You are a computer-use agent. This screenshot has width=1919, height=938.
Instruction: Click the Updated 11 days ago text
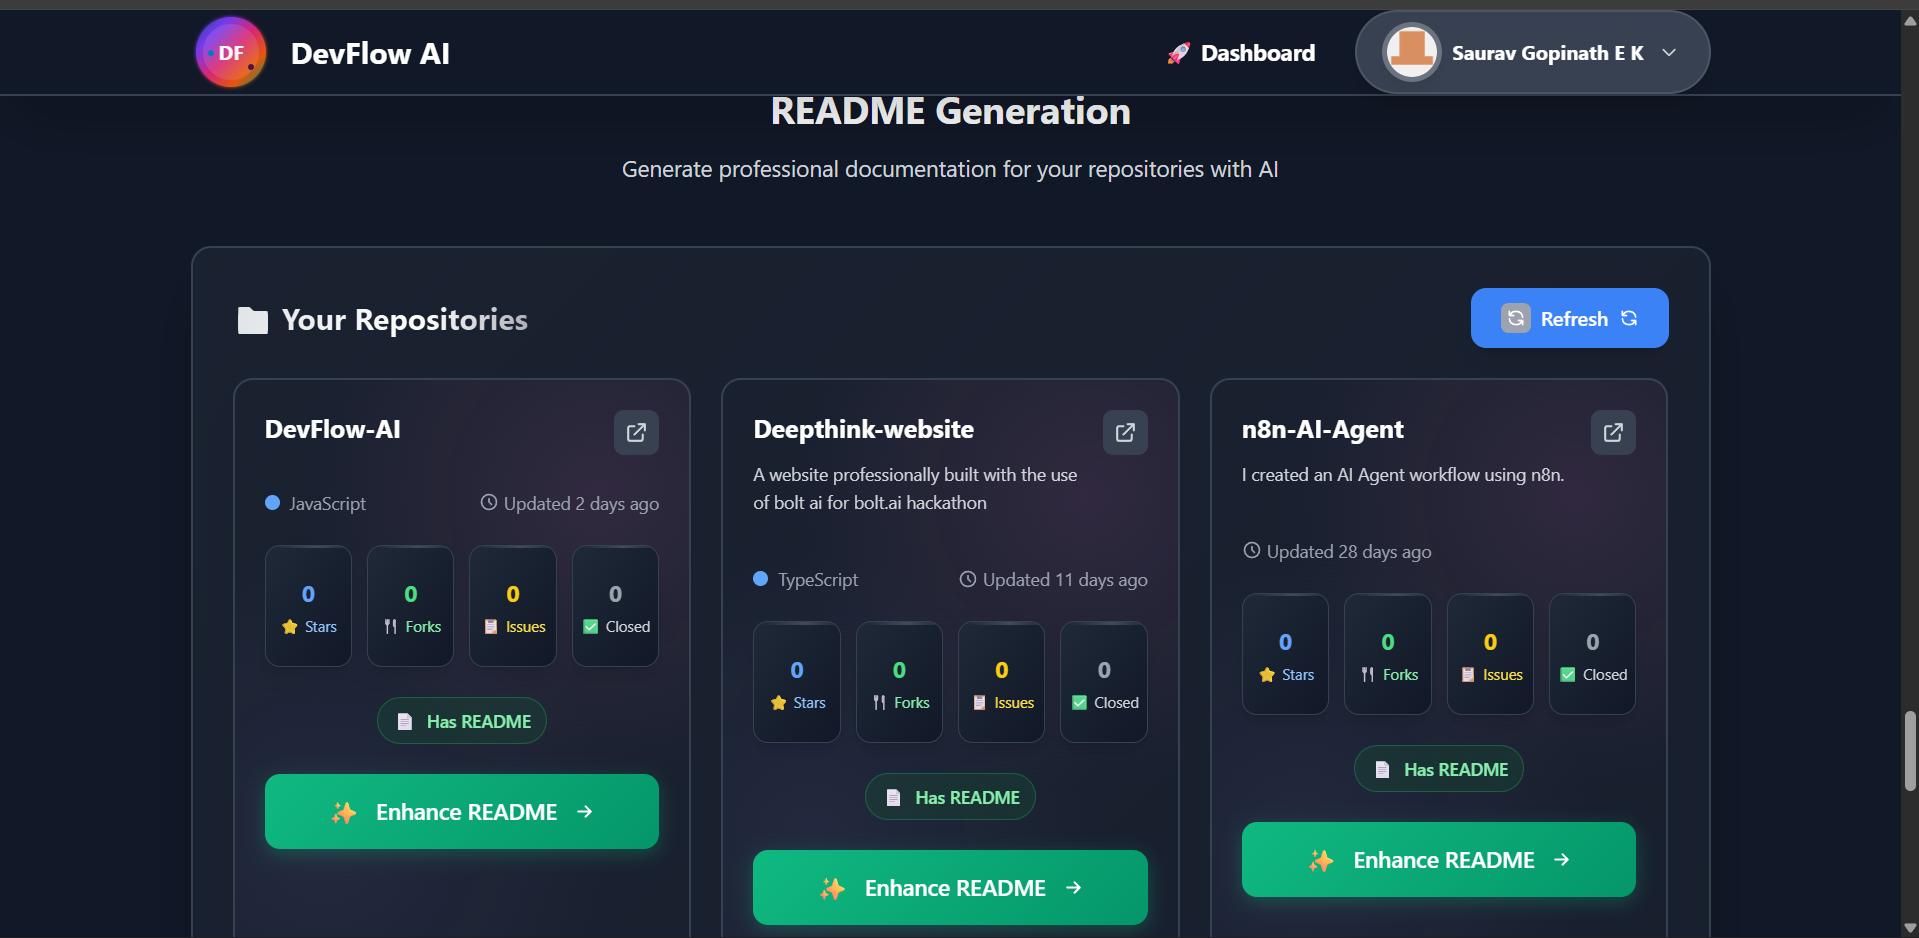[1065, 580]
